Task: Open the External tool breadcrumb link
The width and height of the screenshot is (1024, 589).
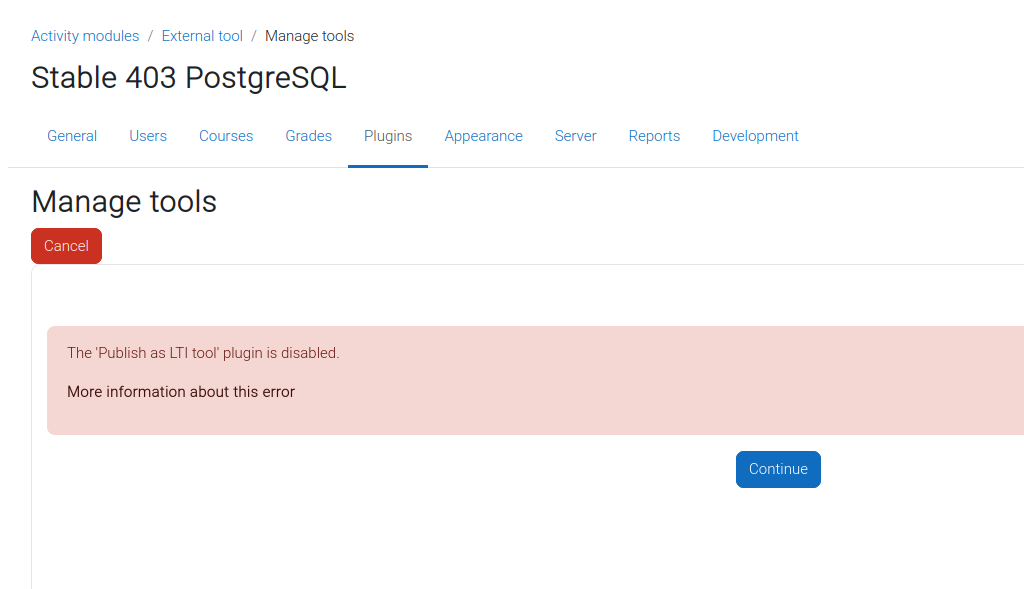Action: (x=202, y=36)
